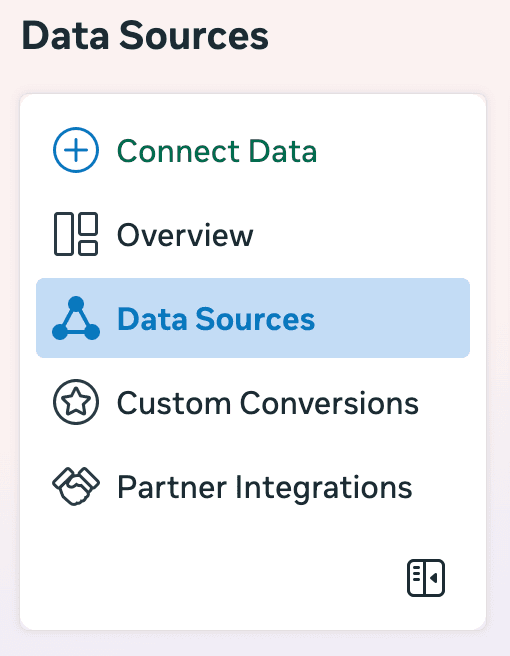Collapse the sidebar navigation panel
The height and width of the screenshot is (656, 510).
click(426, 578)
